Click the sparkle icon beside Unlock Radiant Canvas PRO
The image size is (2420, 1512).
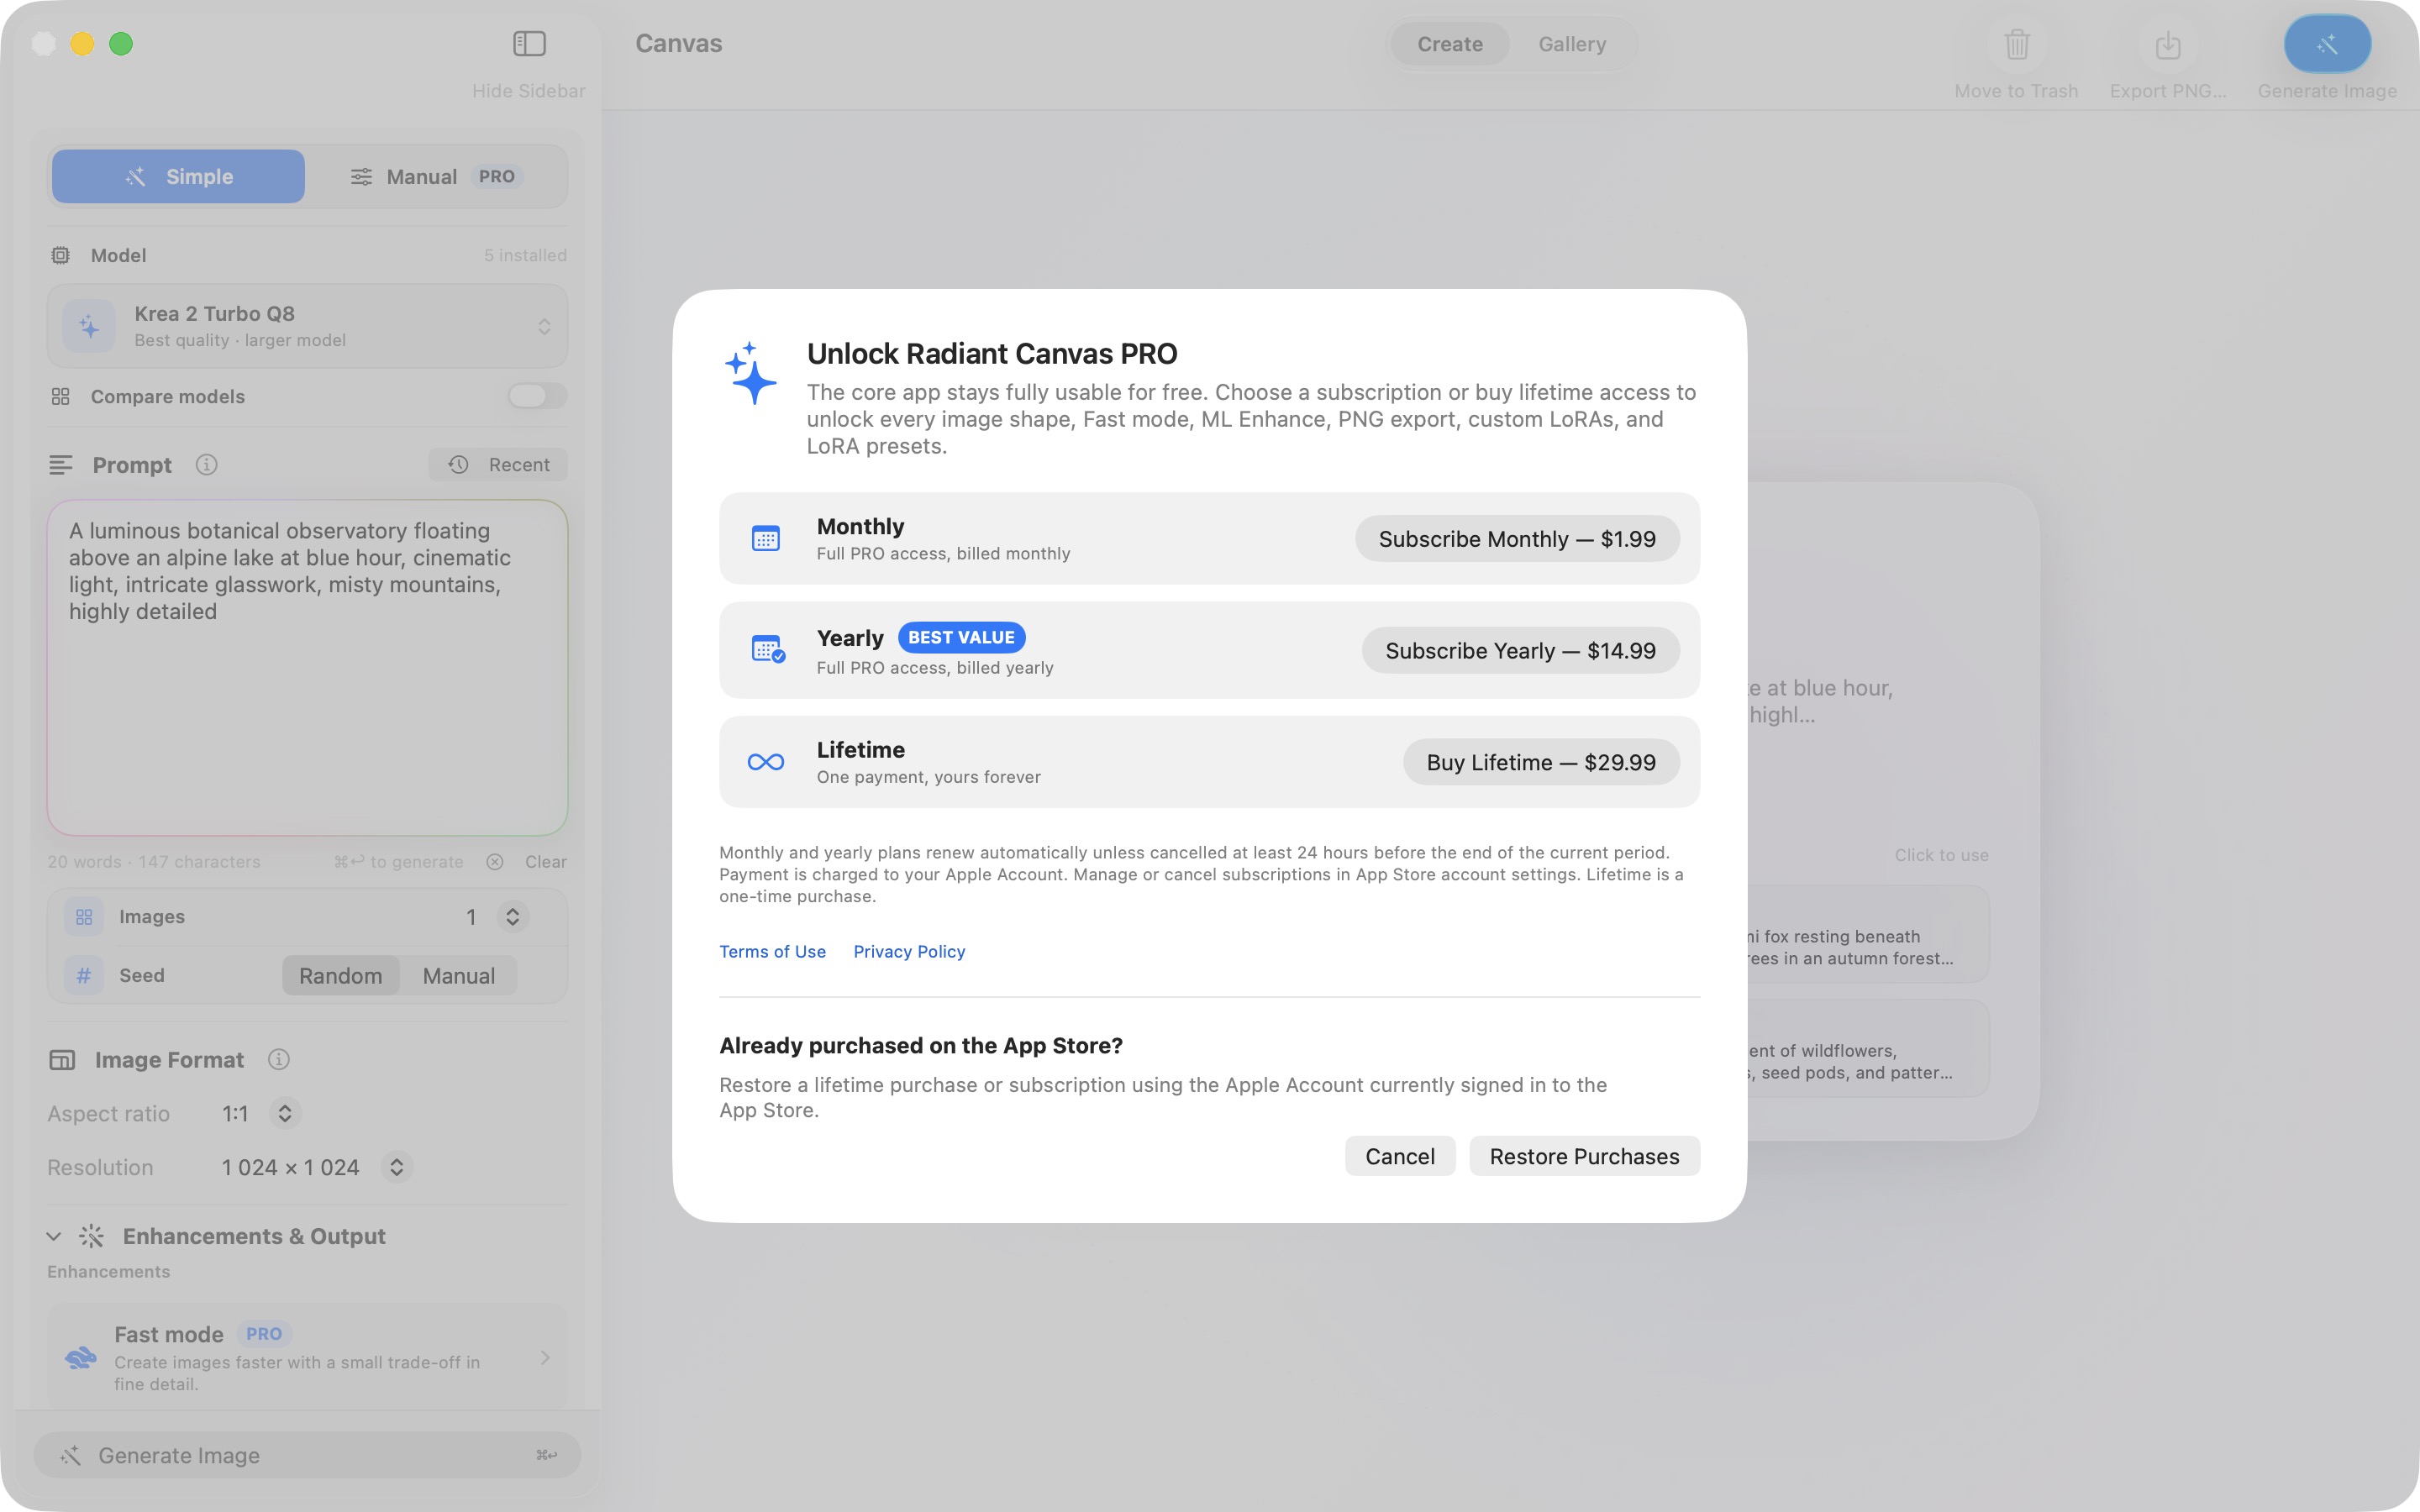coord(750,373)
